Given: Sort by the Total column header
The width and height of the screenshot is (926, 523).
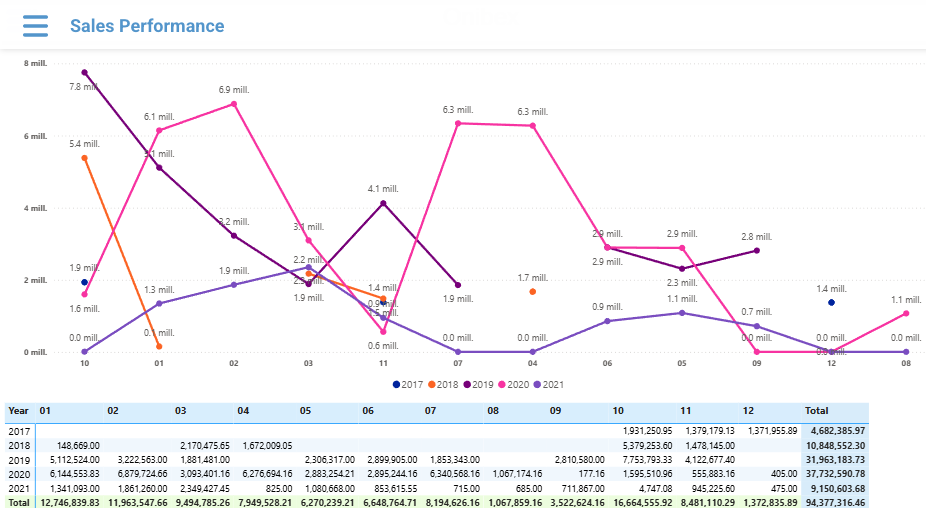Looking at the screenshot, I should point(817,411).
